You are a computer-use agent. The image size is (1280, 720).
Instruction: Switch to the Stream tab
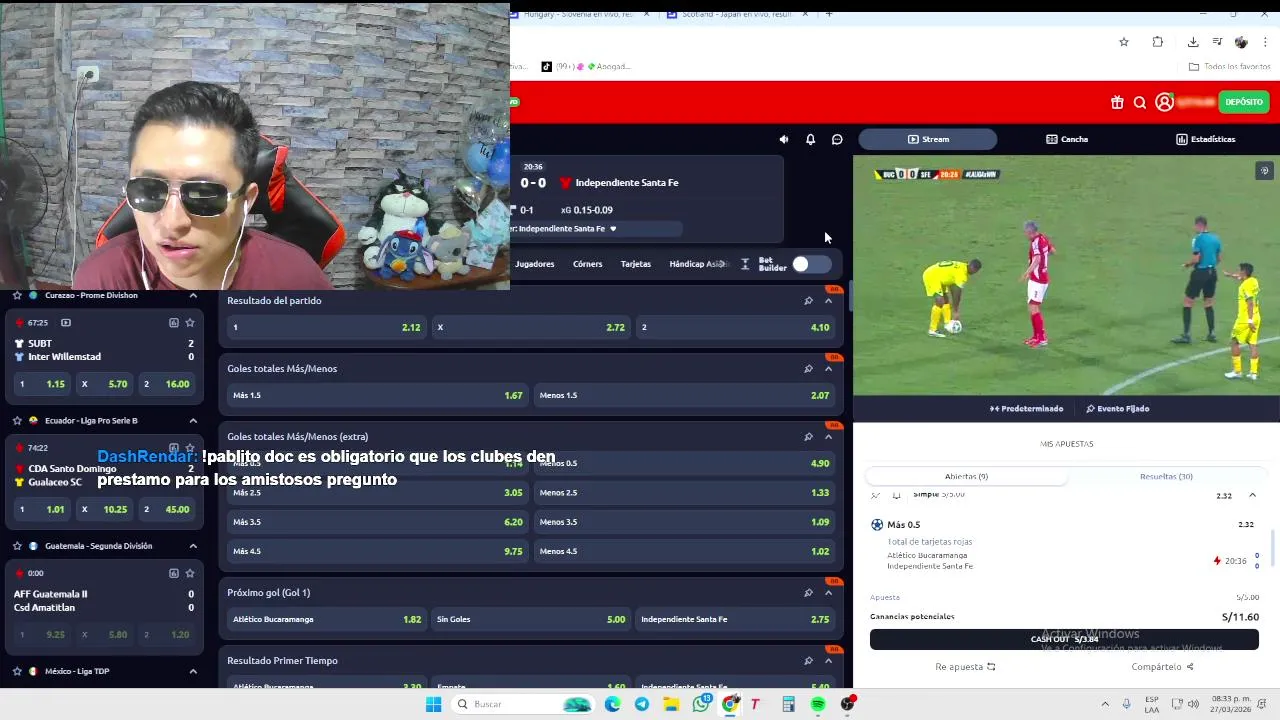tap(928, 139)
